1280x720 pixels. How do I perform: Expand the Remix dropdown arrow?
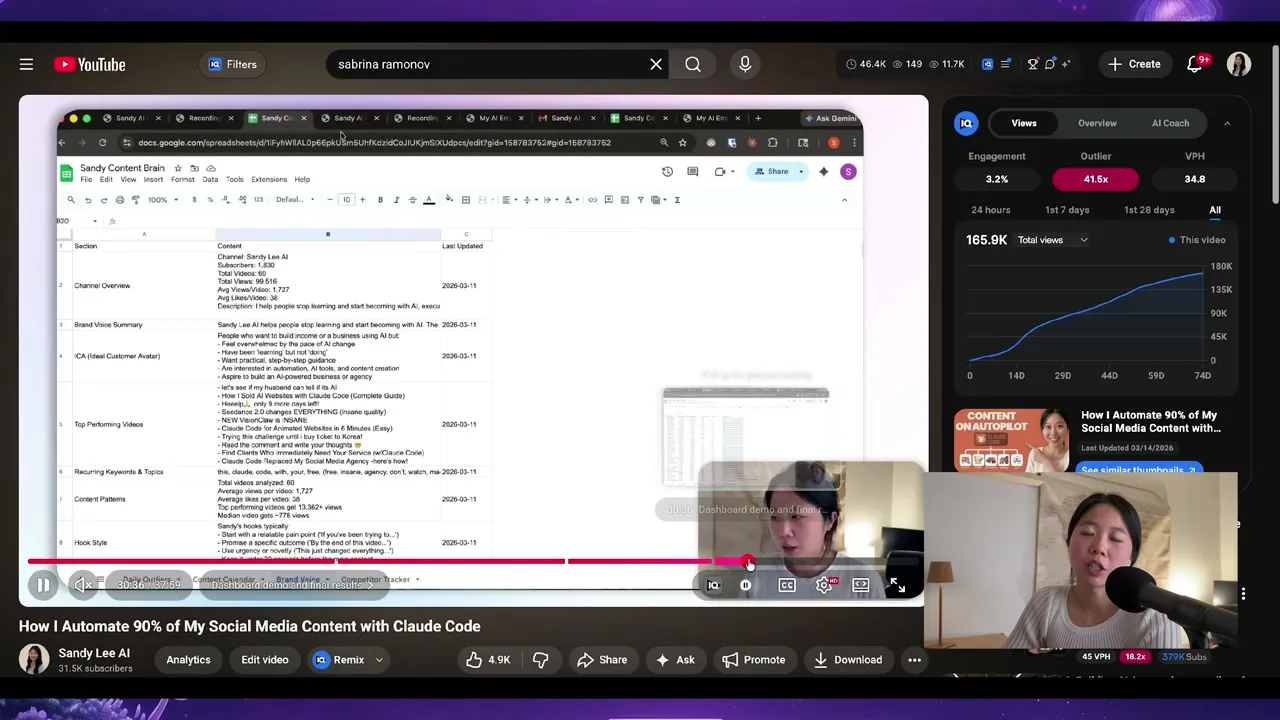[379, 660]
